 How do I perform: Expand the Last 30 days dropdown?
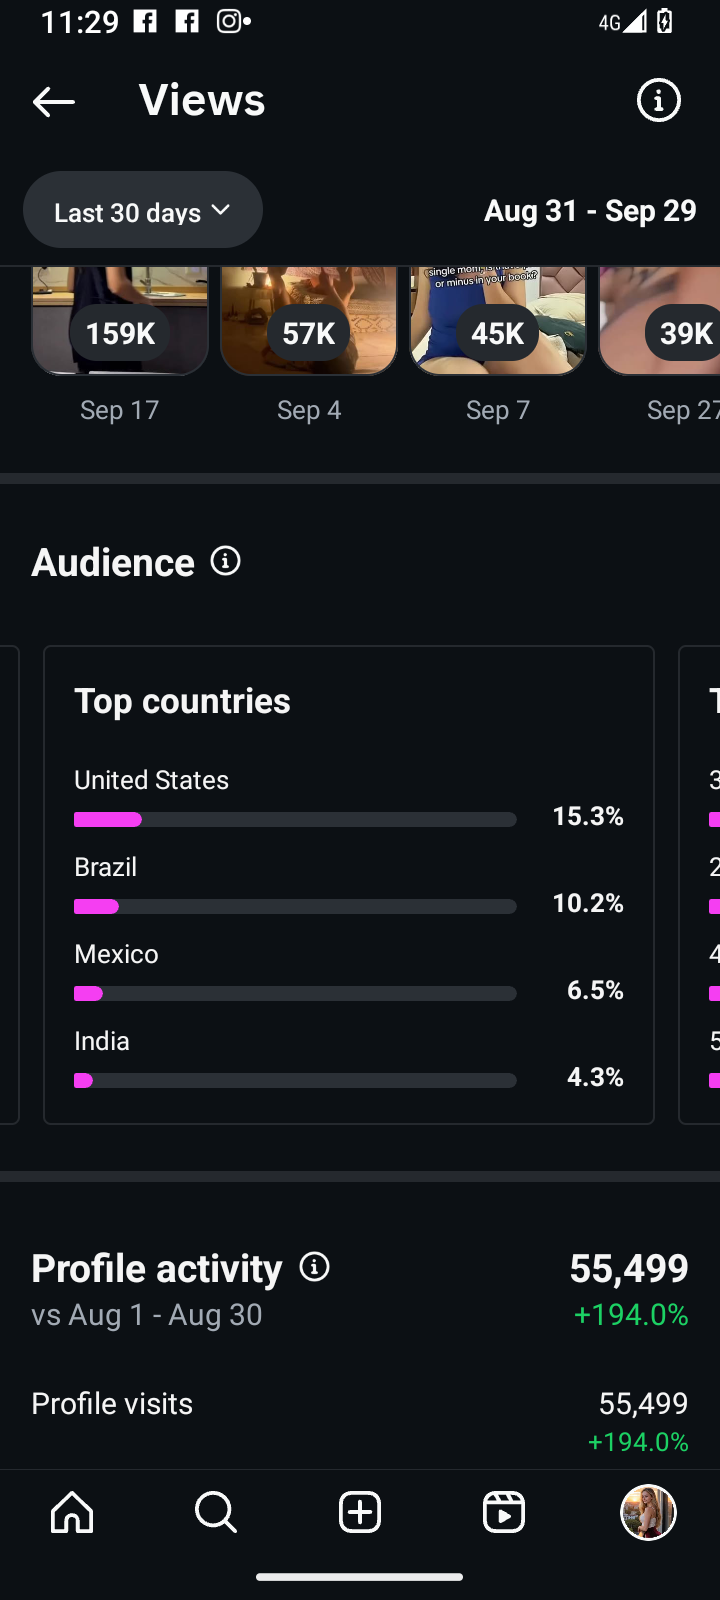[x=143, y=211]
